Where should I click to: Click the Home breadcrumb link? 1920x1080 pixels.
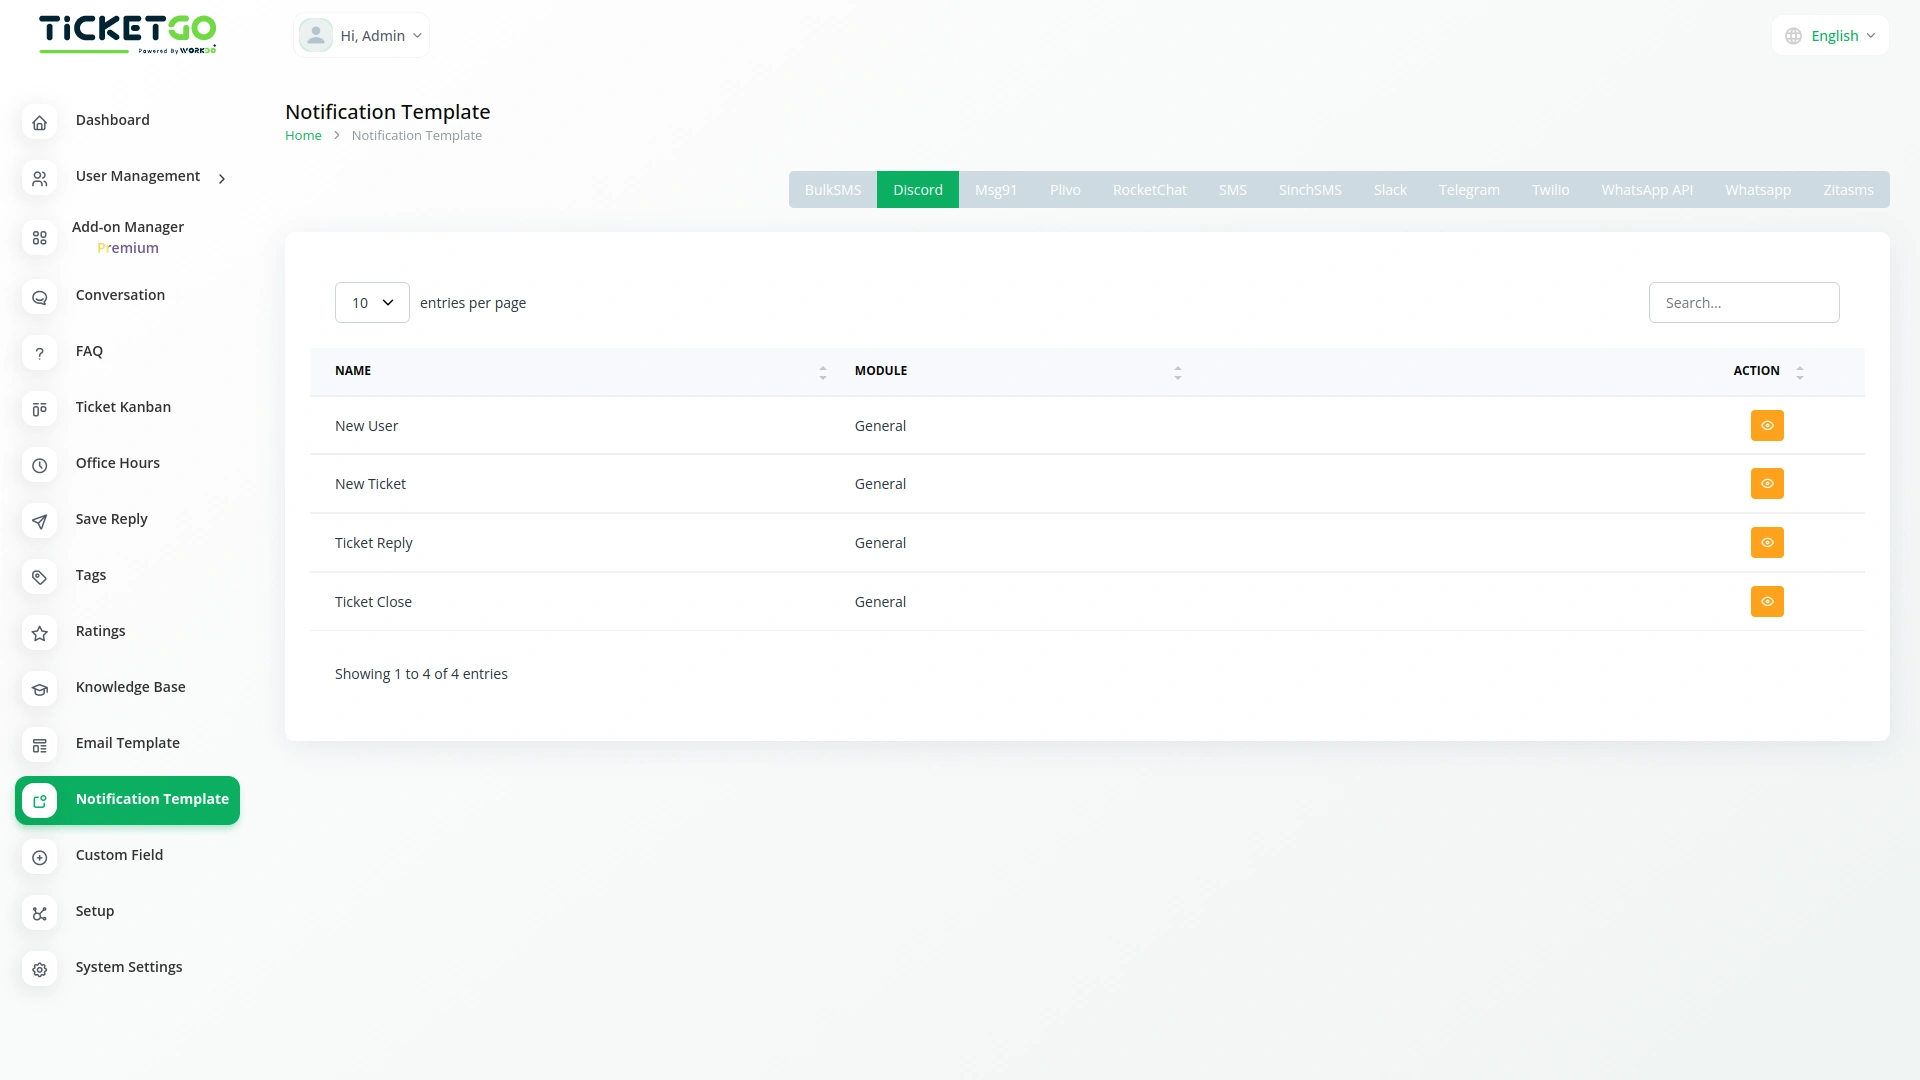pyautogui.click(x=303, y=136)
